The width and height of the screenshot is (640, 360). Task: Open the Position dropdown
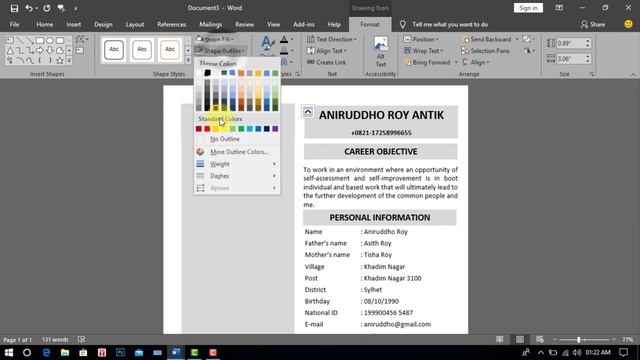pos(421,39)
